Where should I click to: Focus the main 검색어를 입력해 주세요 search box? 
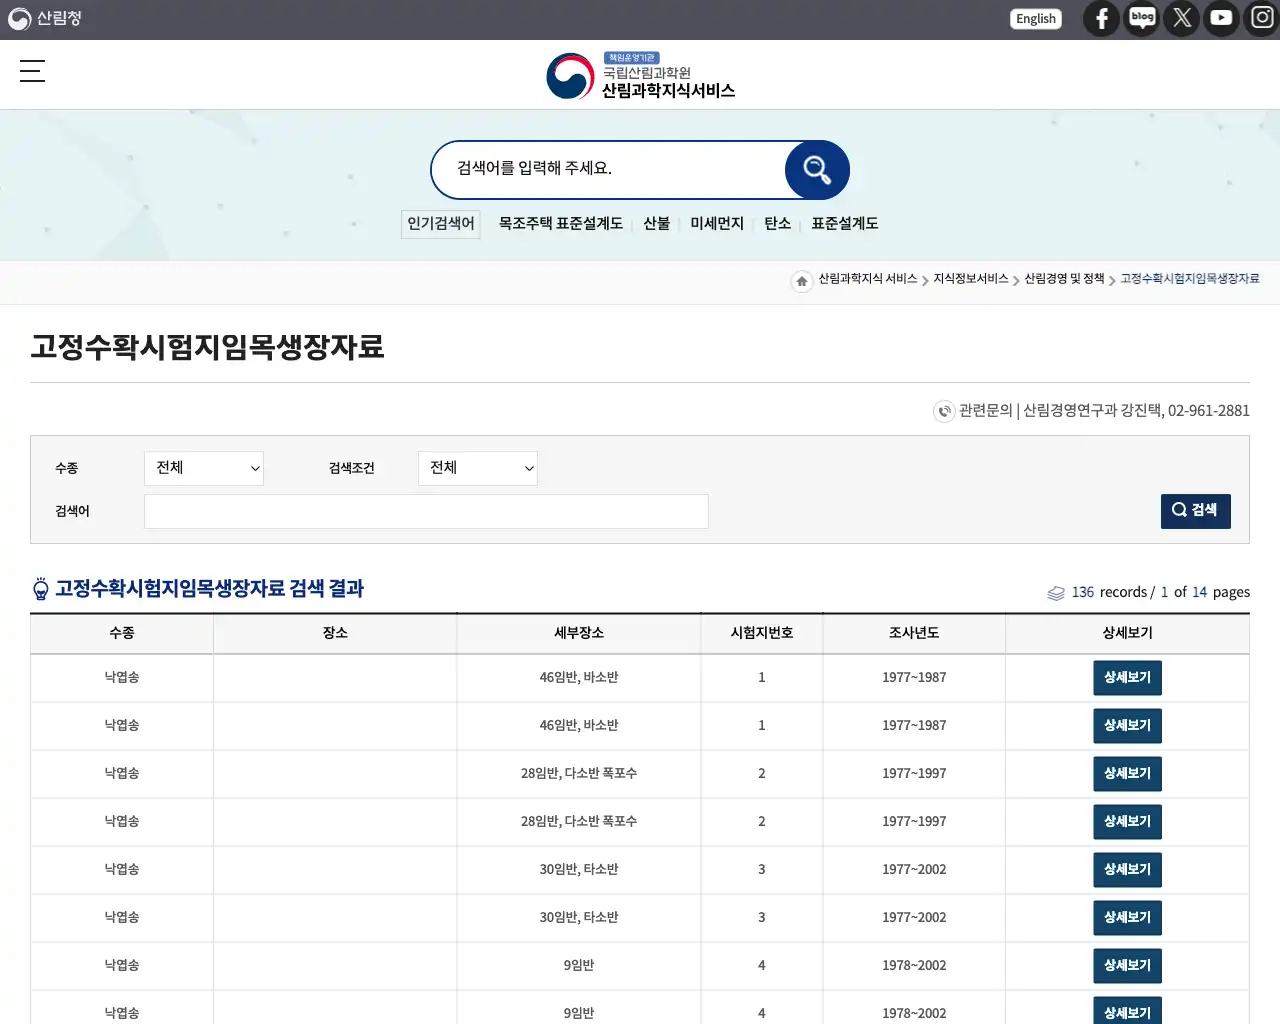(610, 169)
